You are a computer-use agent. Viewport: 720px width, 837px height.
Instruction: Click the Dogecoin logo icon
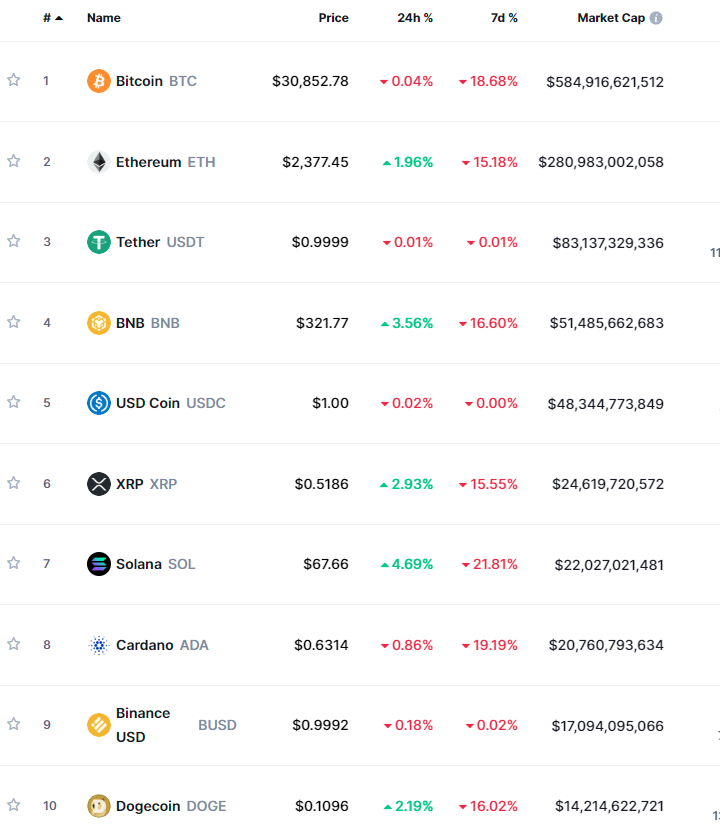[x=99, y=806]
